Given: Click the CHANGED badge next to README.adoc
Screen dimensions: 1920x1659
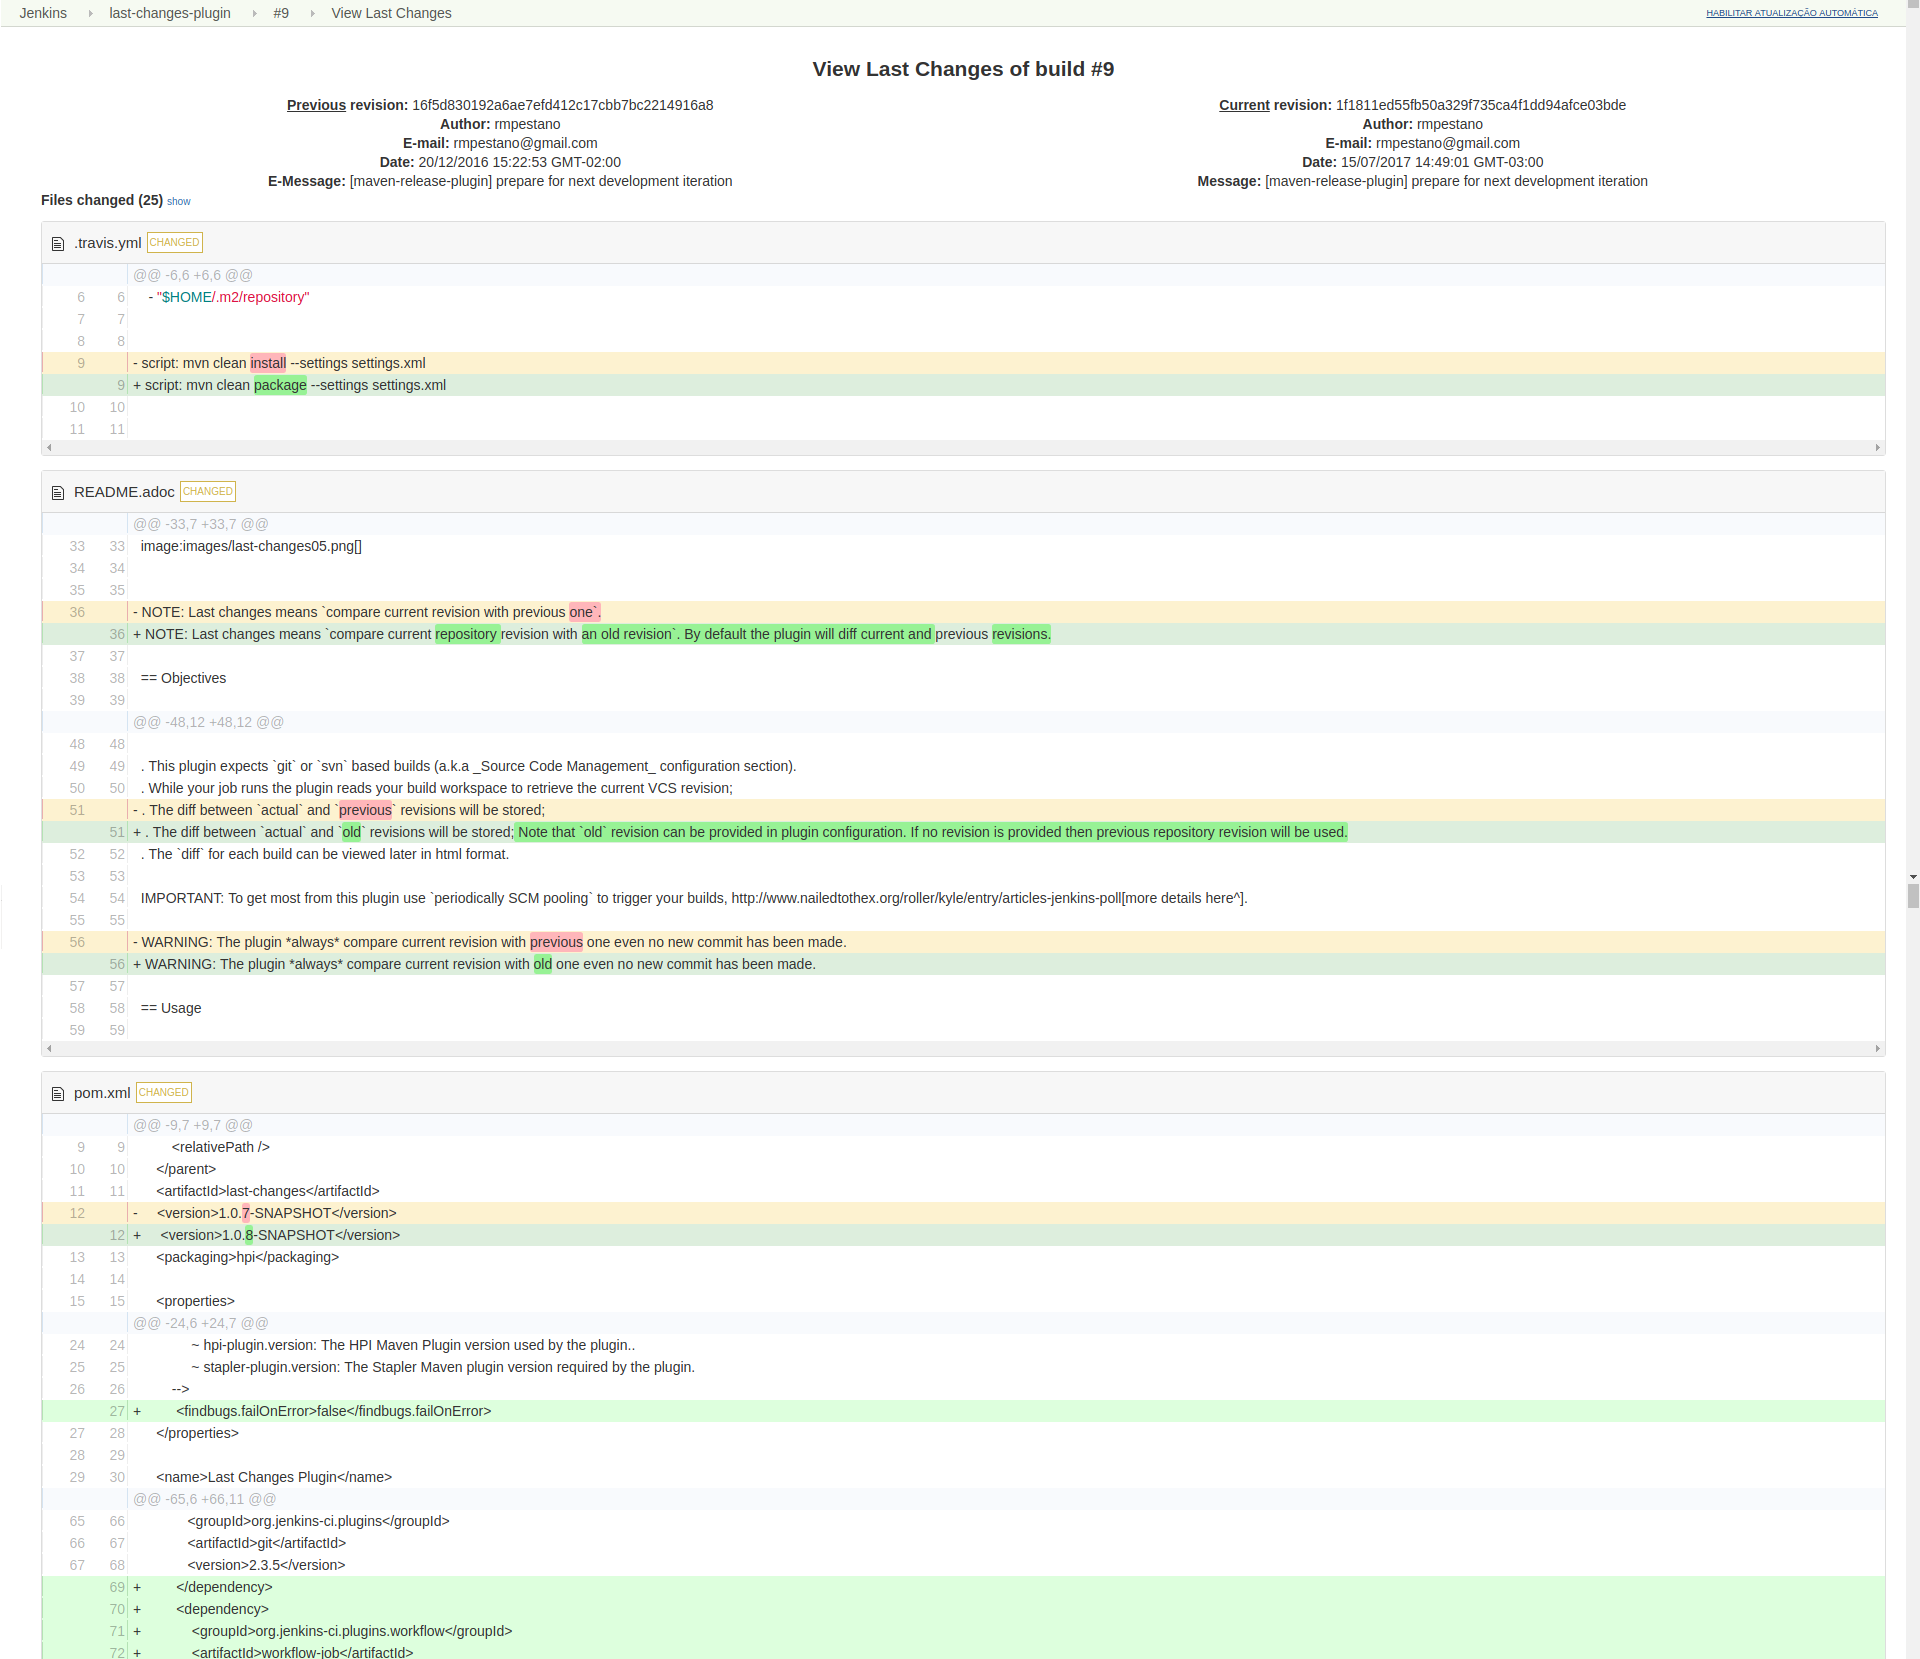Looking at the screenshot, I should point(208,492).
